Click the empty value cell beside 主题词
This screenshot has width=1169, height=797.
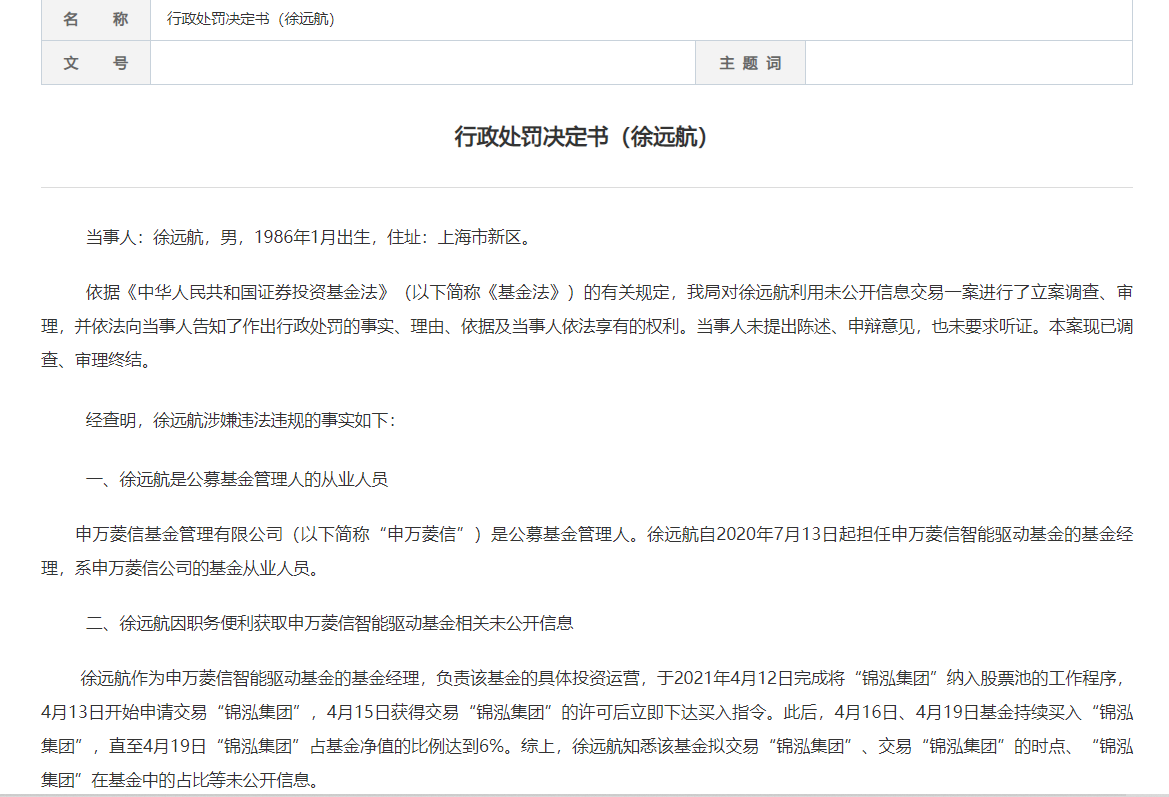(968, 63)
